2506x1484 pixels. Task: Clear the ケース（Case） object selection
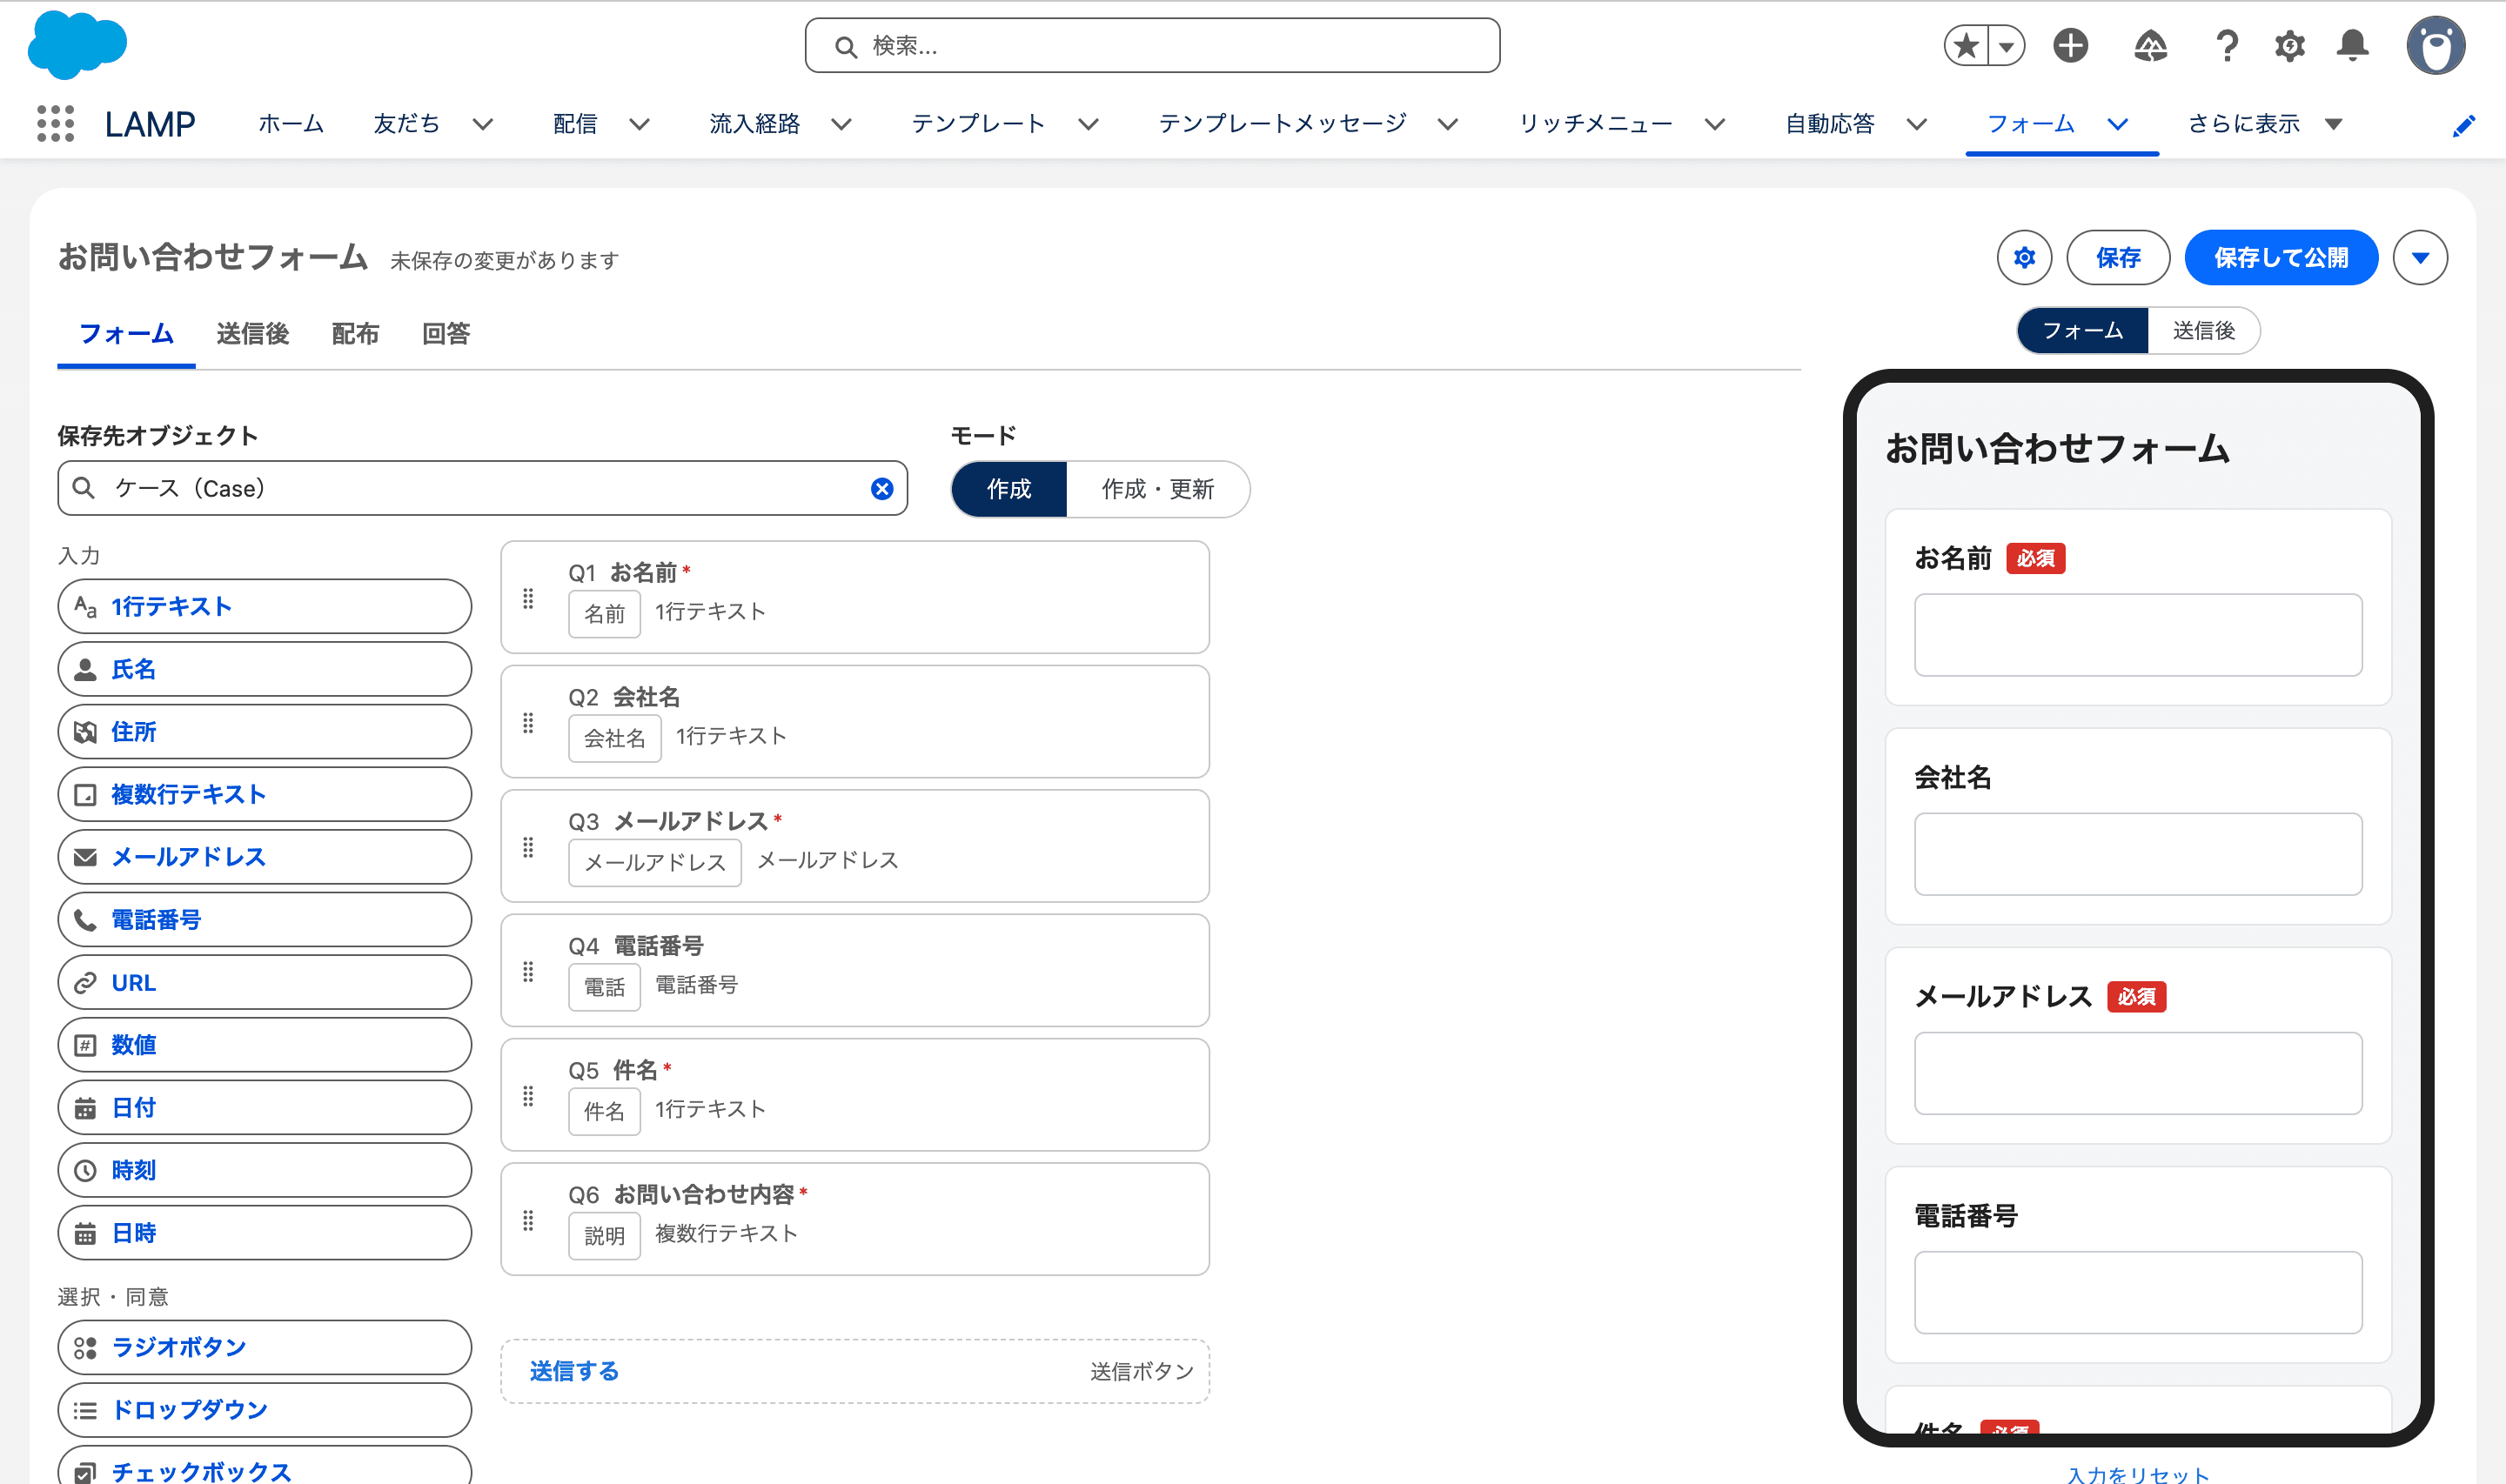coord(882,489)
